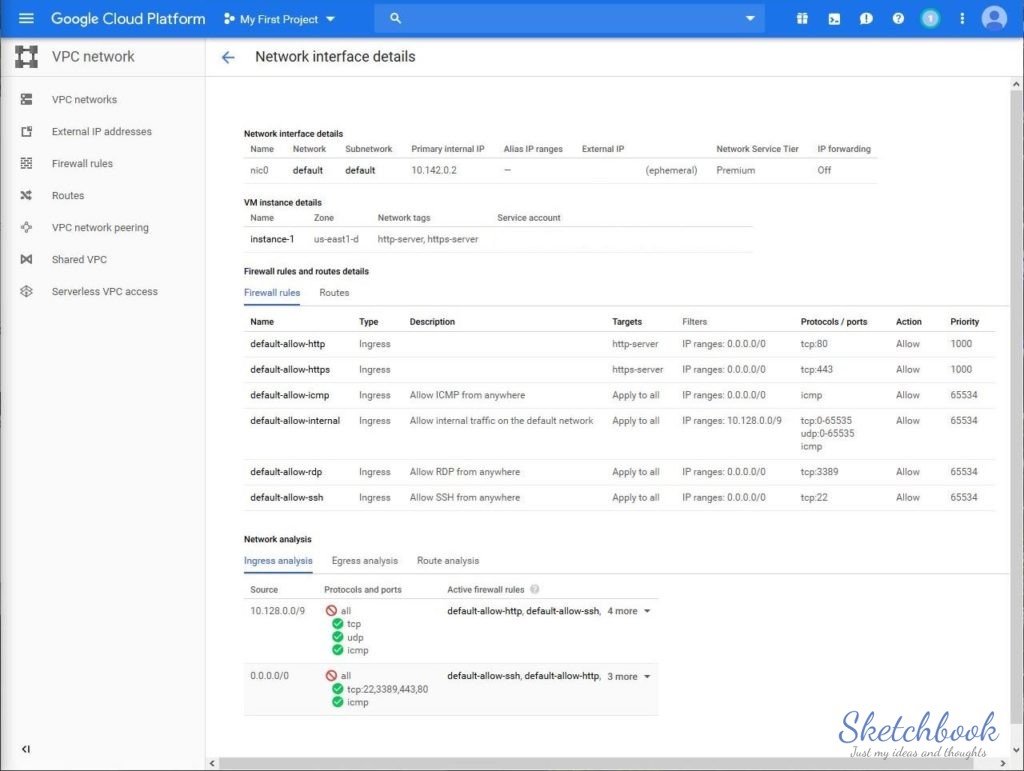Select the Route analysis tab

pos(448,561)
